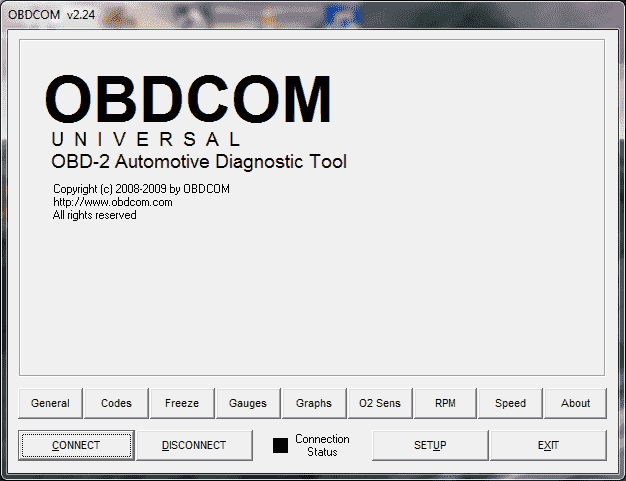View the RPM screen
The width and height of the screenshot is (626, 481).
click(445, 403)
